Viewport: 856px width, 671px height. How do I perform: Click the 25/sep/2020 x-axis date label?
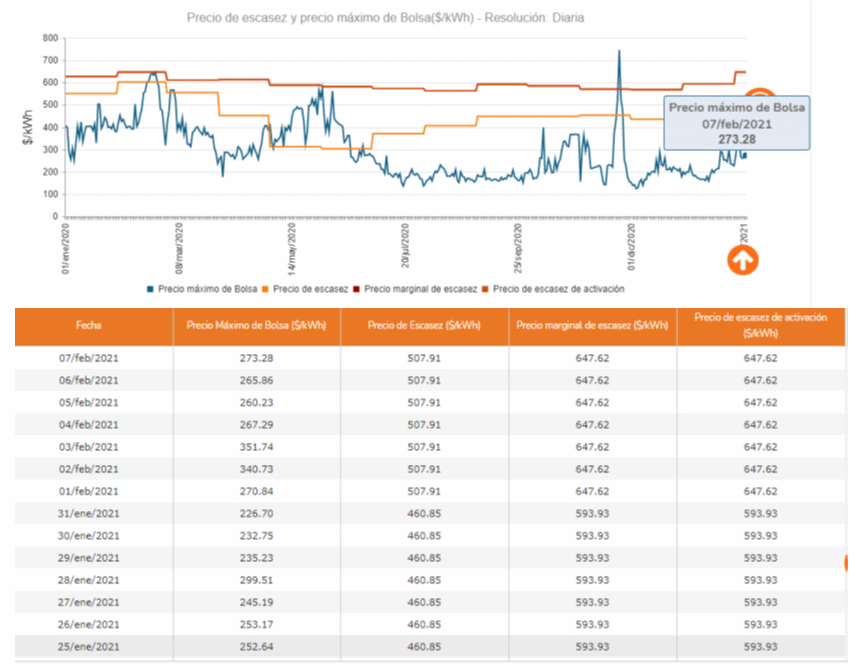click(x=519, y=249)
